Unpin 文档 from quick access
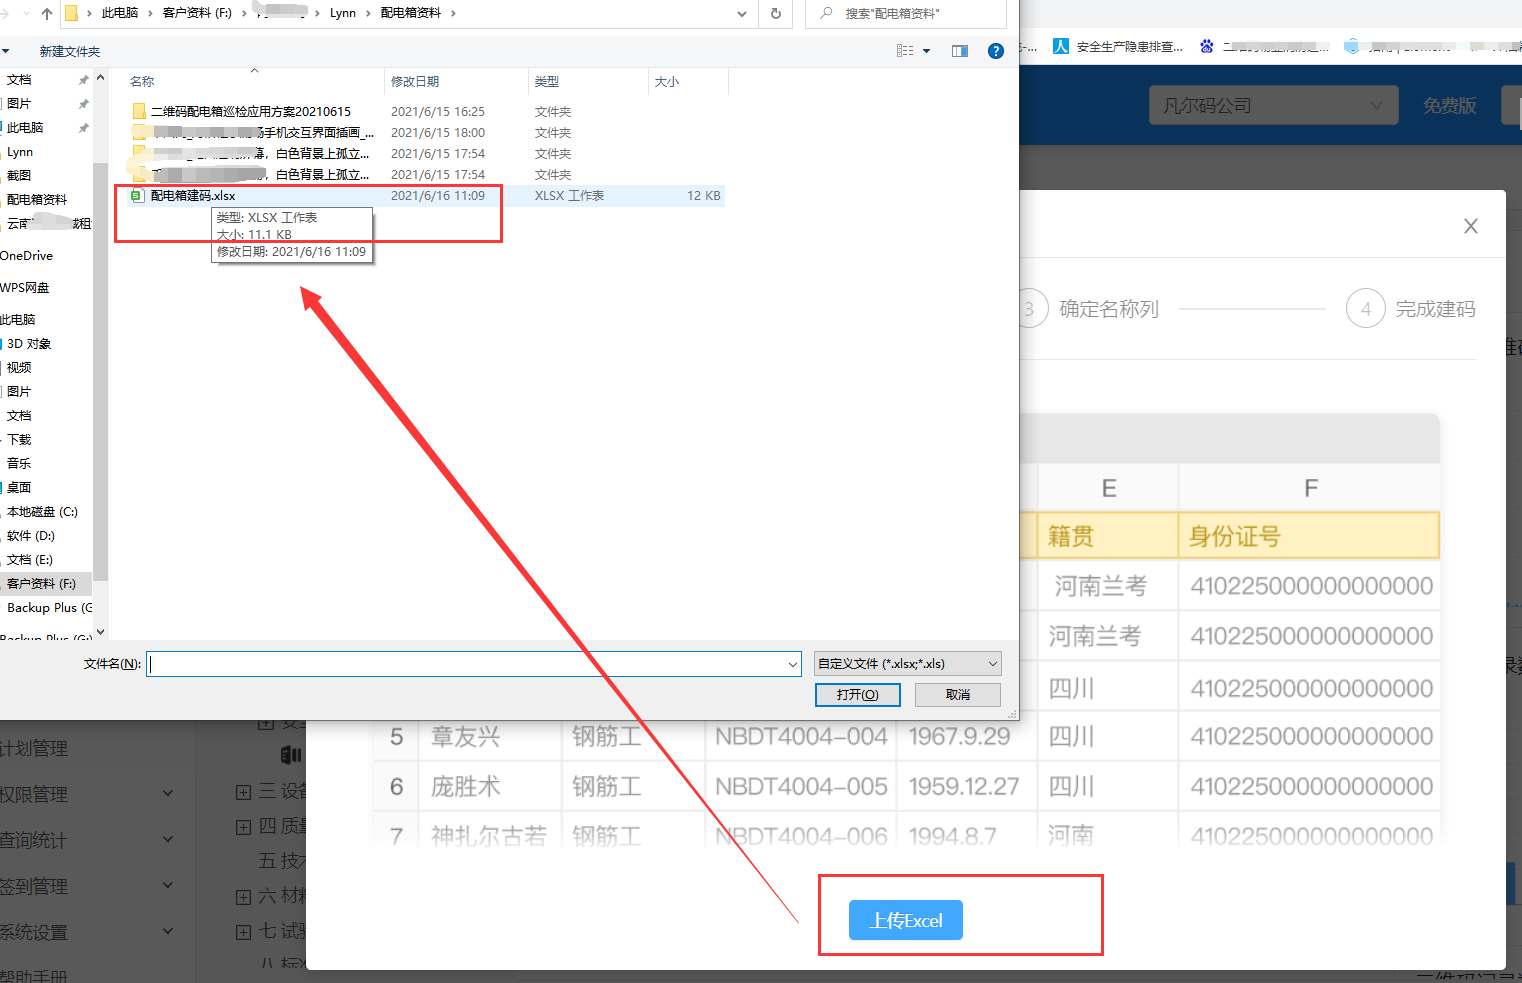The image size is (1522, 983). point(83,79)
